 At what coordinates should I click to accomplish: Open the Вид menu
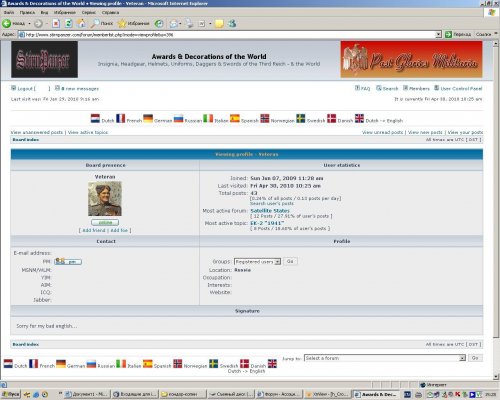pyautogui.click(x=44, y=12)
